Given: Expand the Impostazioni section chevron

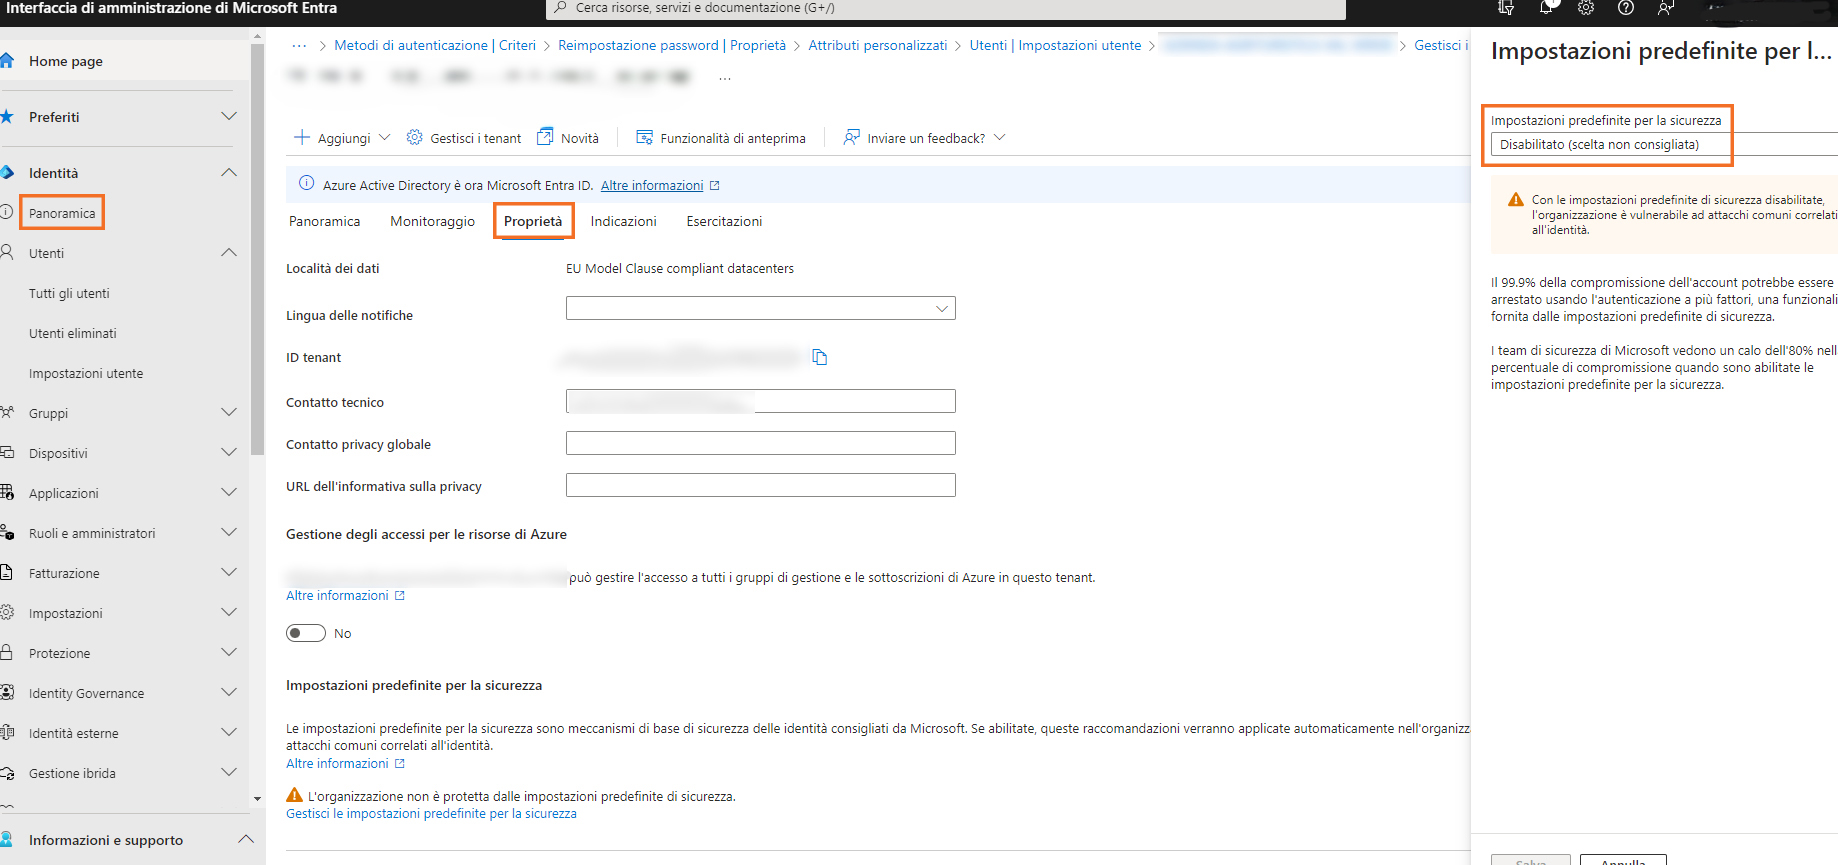Looking at the screenshot, I should (229, 612).
